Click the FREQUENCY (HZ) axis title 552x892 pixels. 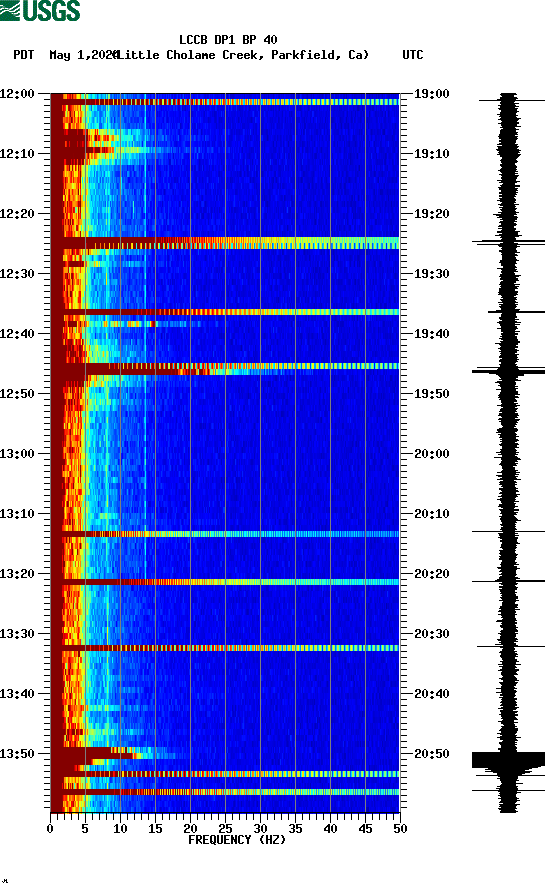(x=237, y=840)
